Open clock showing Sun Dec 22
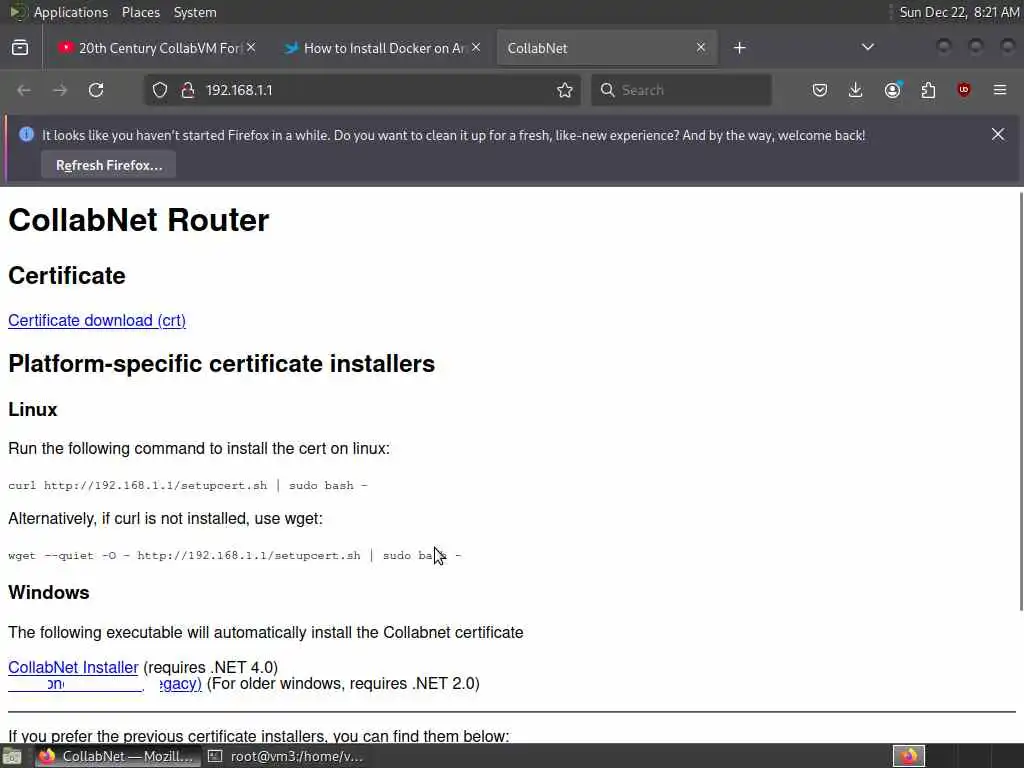The height and width of the screenshot is (768, 1024). pos(959,12)
